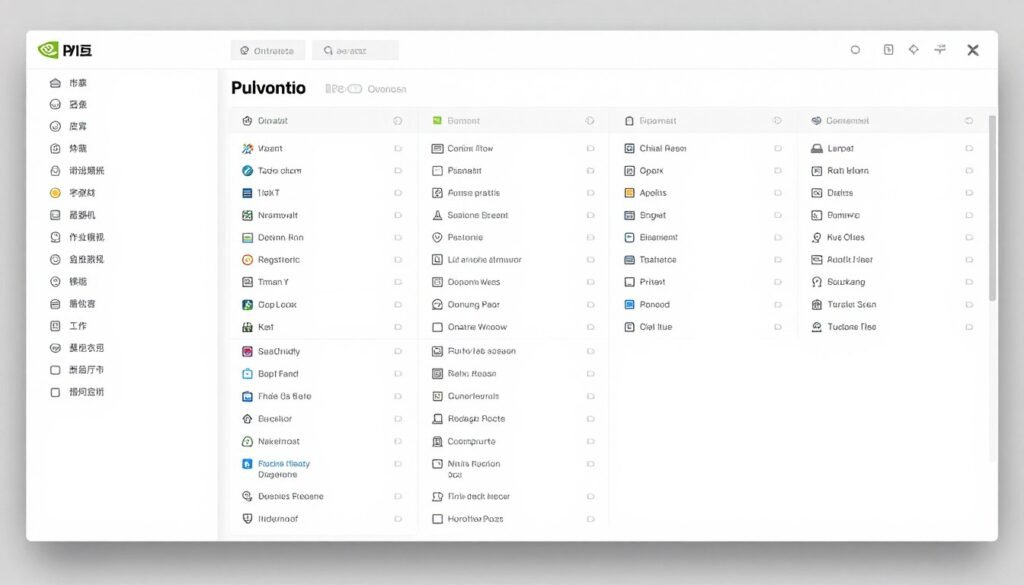Click inside the top search input field
Screen dimensions: 1024x585
[355, 49]
